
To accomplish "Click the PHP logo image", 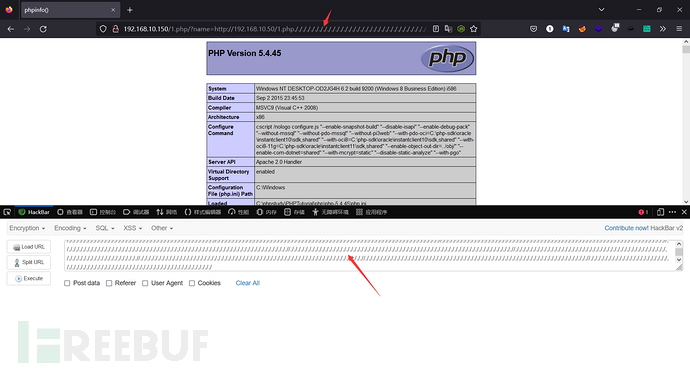I will [447, 58].
